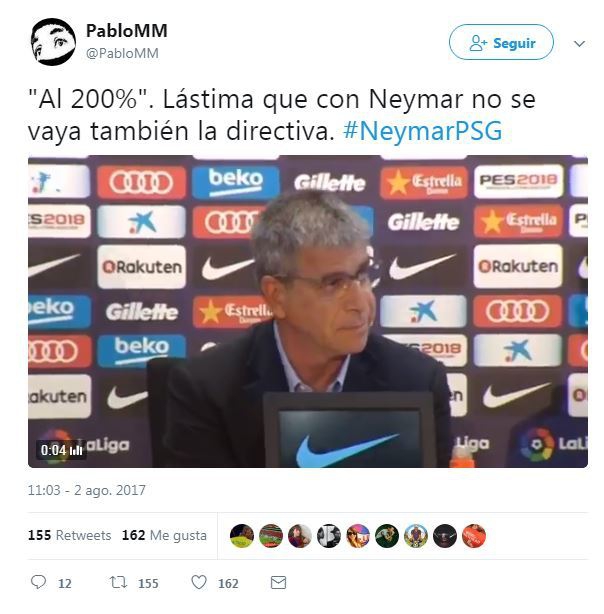The width and height of the screenshot is (604, 614).
Task: Follow PabloMM with Seguir button
Action: (501, 42)
